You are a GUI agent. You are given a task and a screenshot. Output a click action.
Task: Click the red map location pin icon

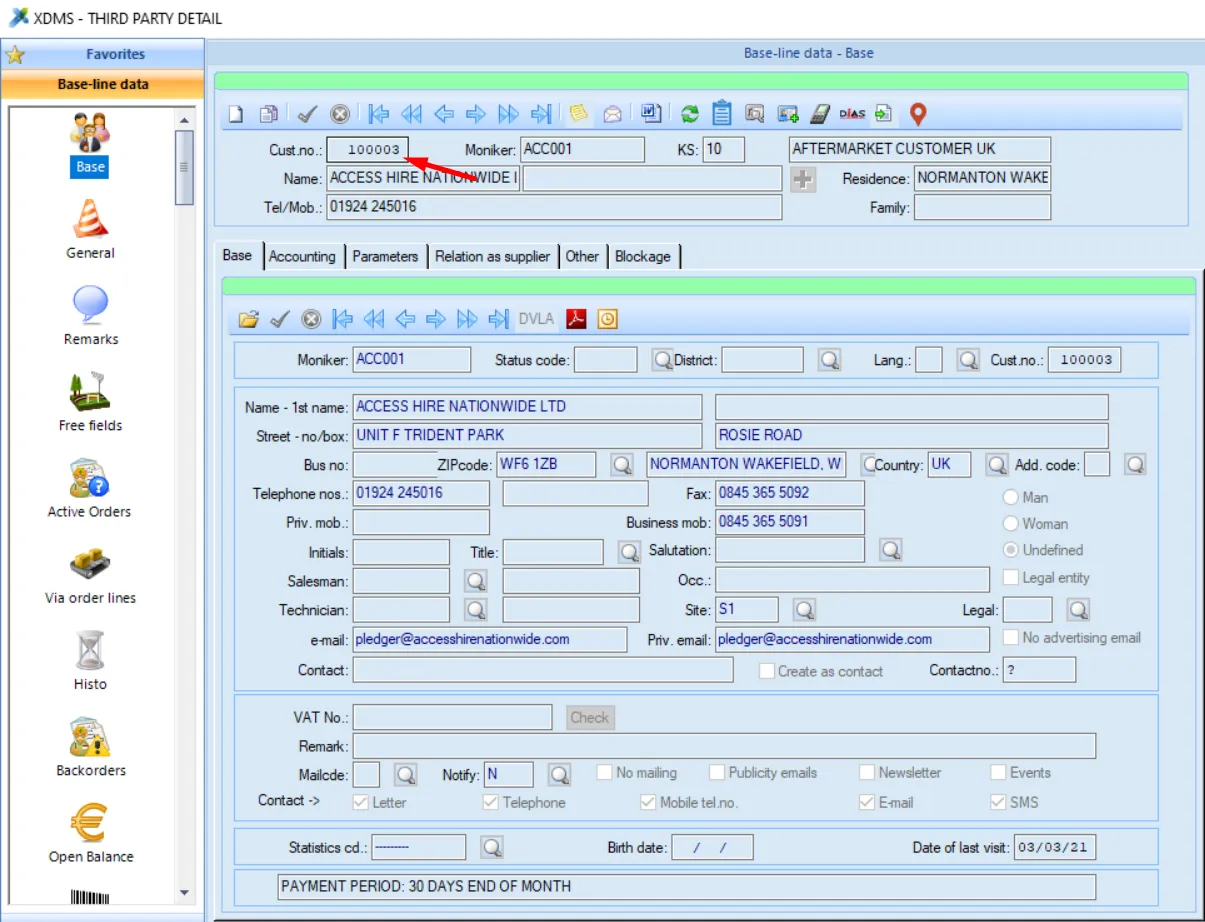(917, 114)
